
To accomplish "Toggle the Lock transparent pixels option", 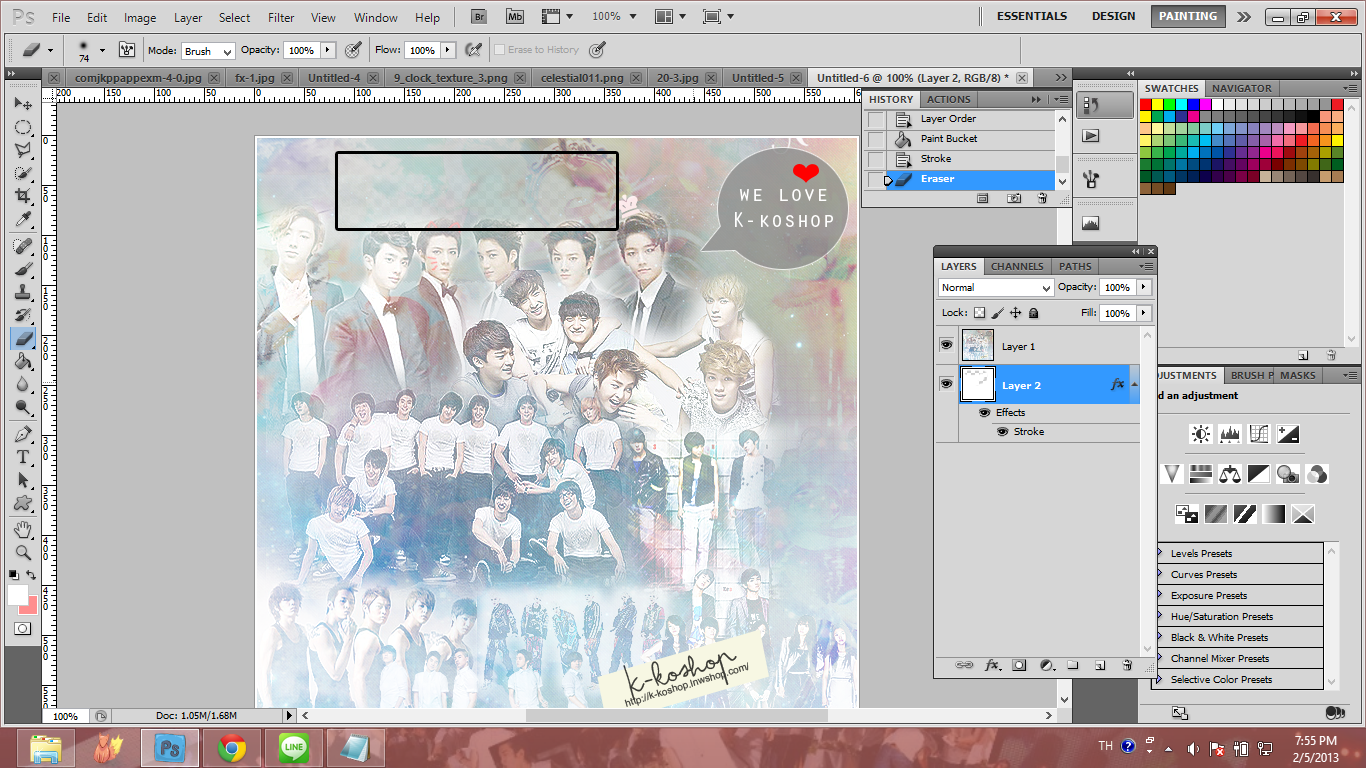I will pos(980,313).
